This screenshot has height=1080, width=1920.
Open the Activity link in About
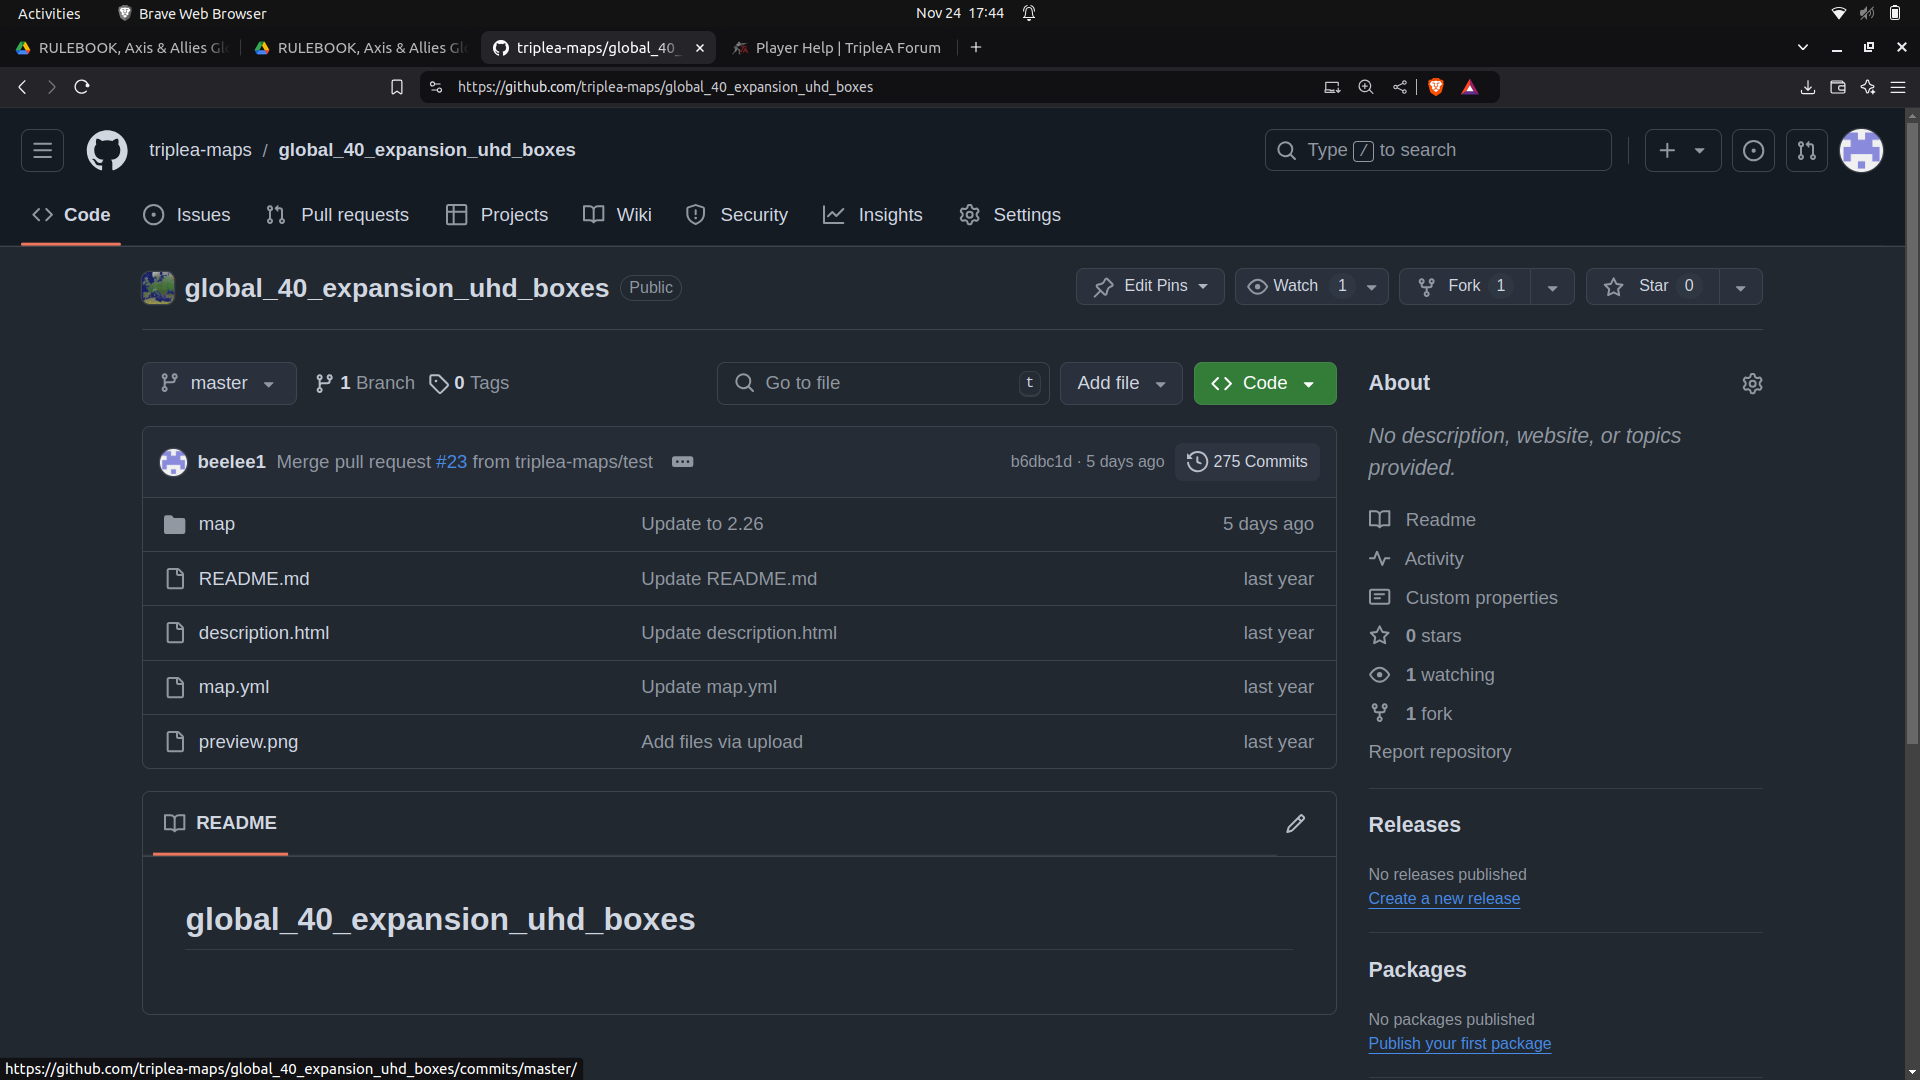click(1433, 559)
